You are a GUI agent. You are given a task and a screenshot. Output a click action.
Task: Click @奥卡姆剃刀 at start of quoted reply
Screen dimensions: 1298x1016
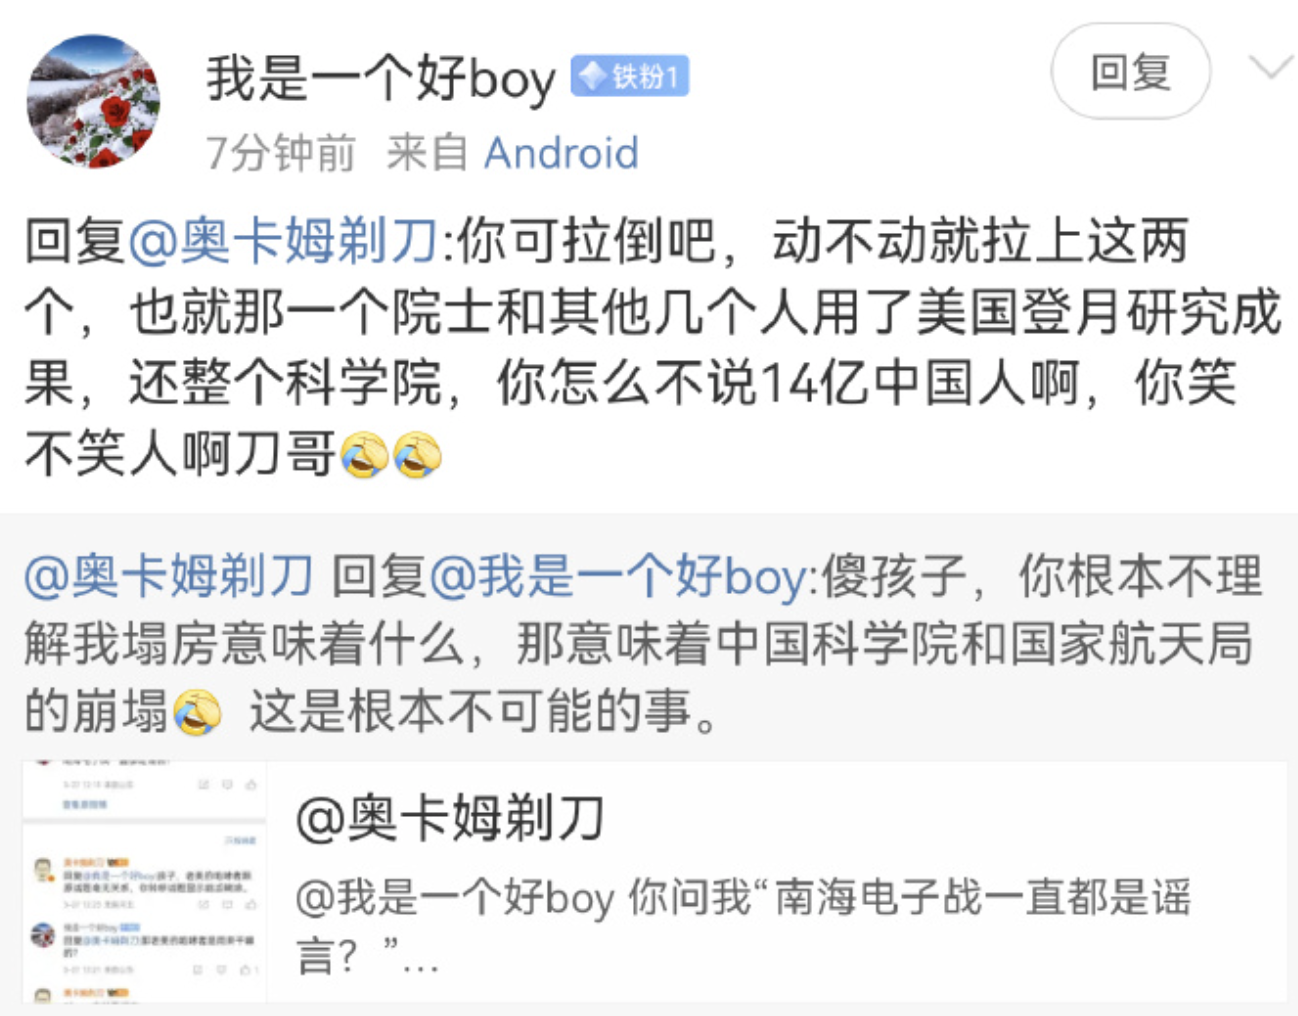tap(169, 576)
